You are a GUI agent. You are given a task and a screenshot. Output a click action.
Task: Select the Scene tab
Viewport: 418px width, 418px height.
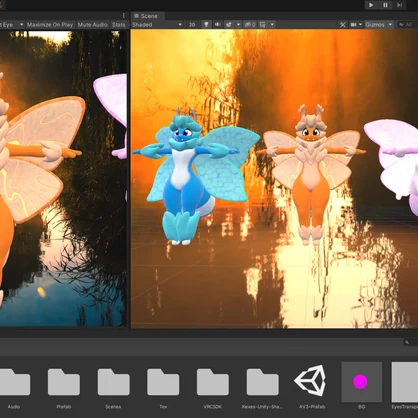(x=146, y=16)
